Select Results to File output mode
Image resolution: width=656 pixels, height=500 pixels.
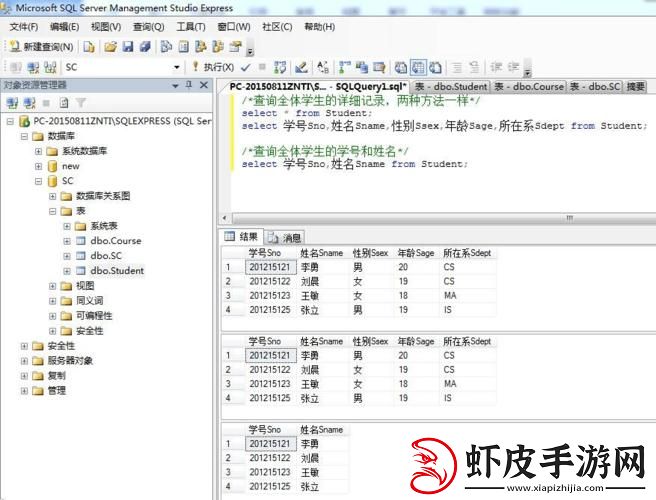click(x=435, y=67)
